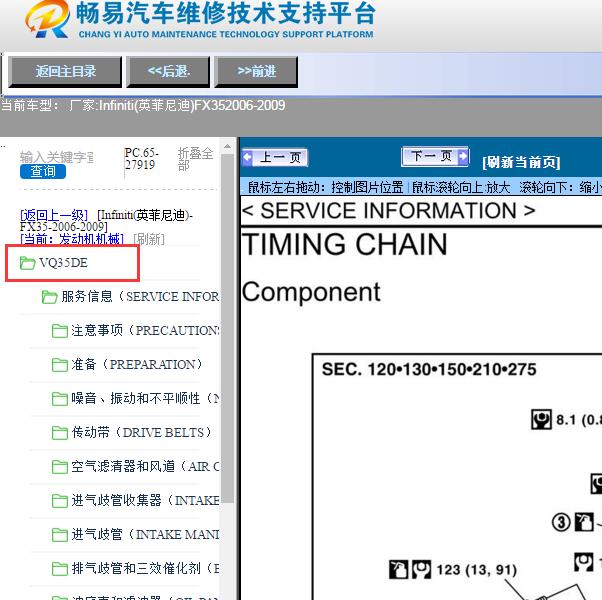Click the 注意事项 folder icon
The image size is (602, 600).
coord(60,331)
